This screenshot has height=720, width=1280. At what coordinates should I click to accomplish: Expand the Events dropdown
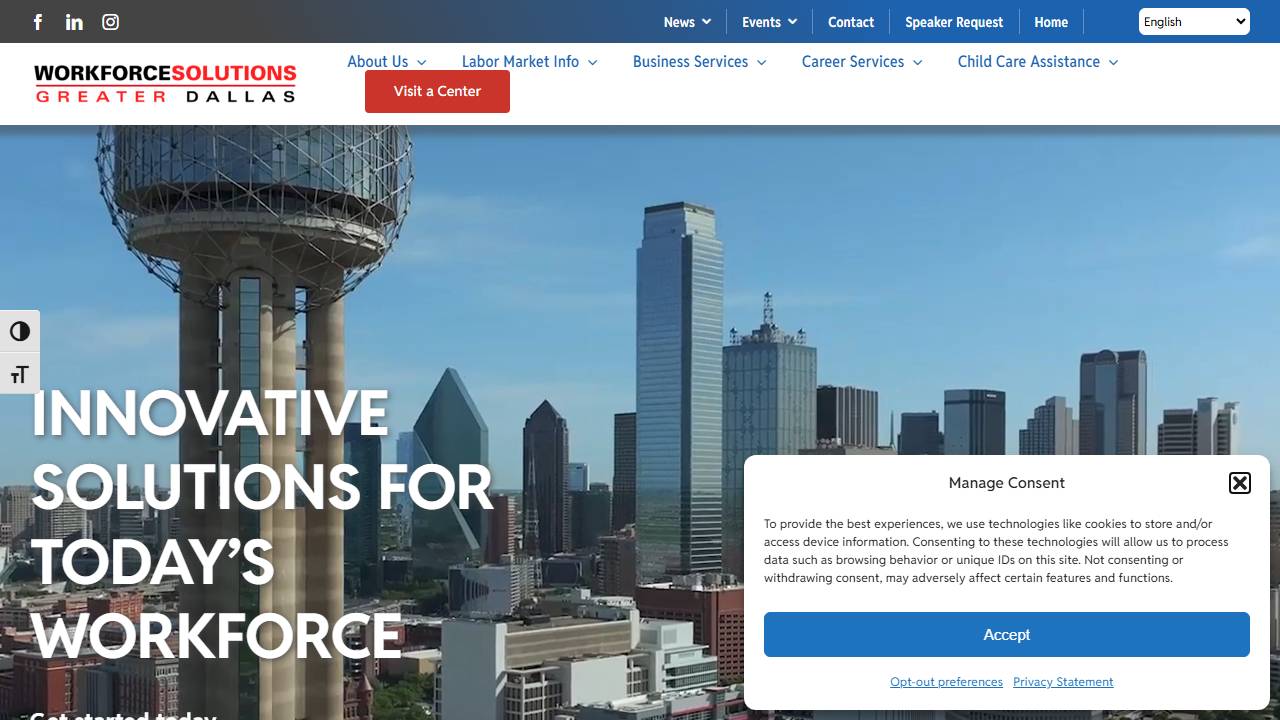[x=768, y=21]
